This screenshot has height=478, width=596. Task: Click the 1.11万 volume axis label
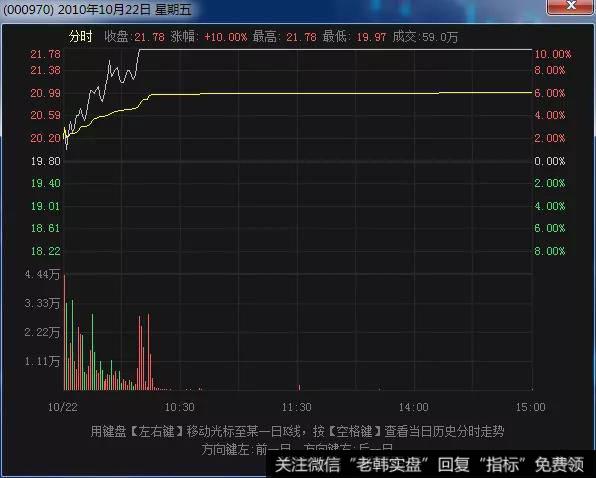(42, 361)
